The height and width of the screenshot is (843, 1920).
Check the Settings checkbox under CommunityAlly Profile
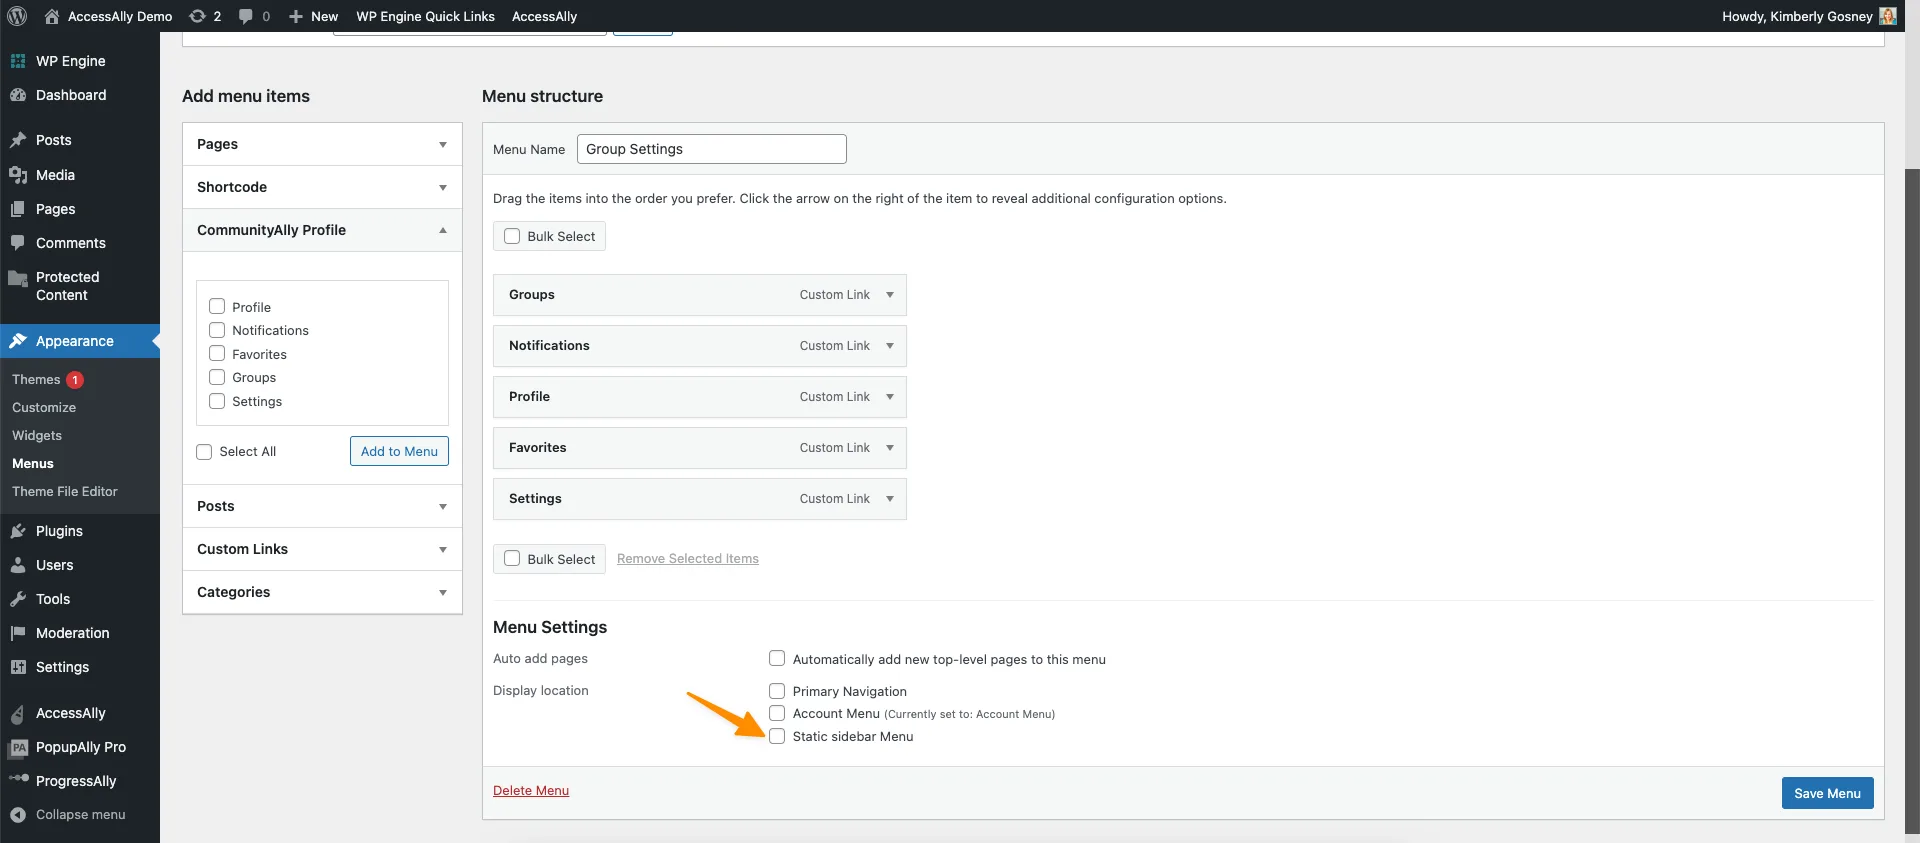click(x=217, y=401)
